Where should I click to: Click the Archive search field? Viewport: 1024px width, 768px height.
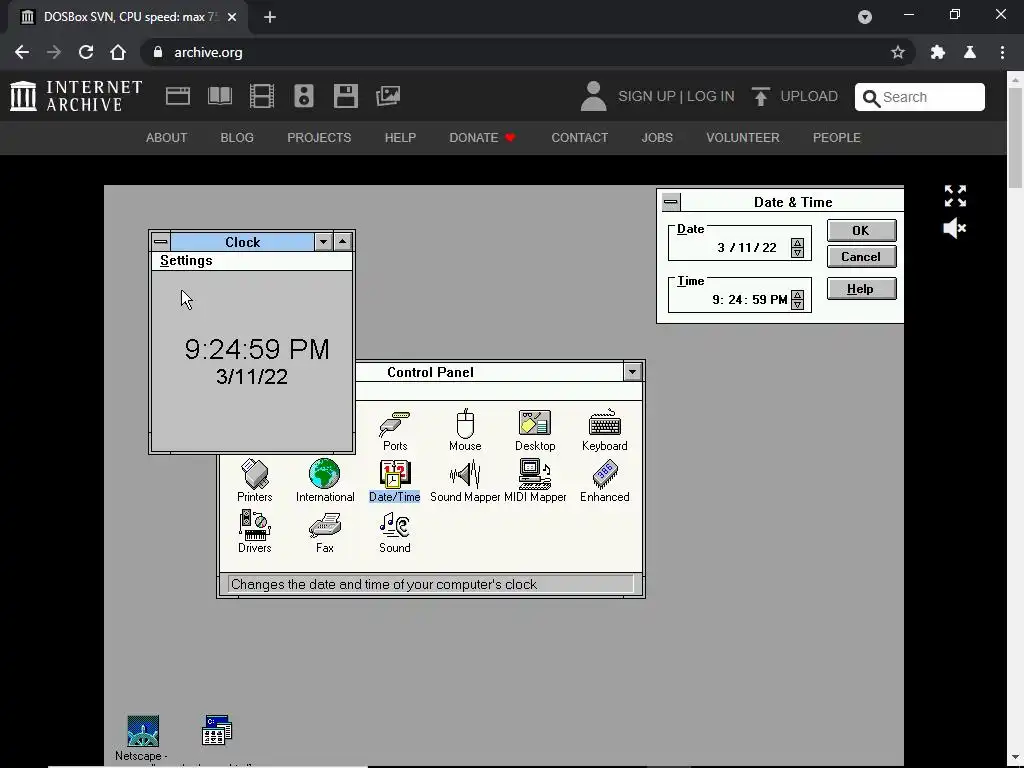(x=920, y=97)
